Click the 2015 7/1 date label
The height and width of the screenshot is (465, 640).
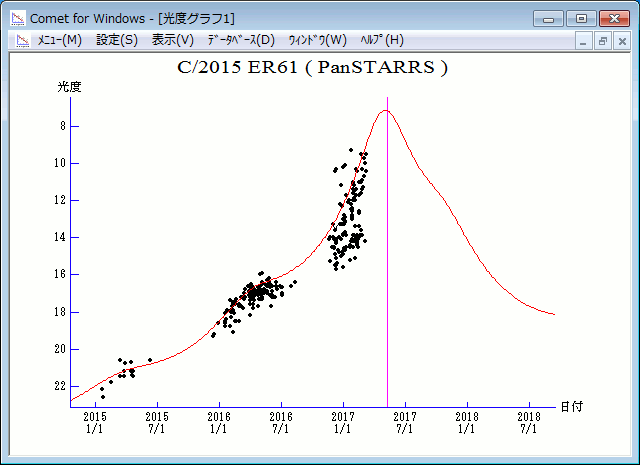click(157, 423)
